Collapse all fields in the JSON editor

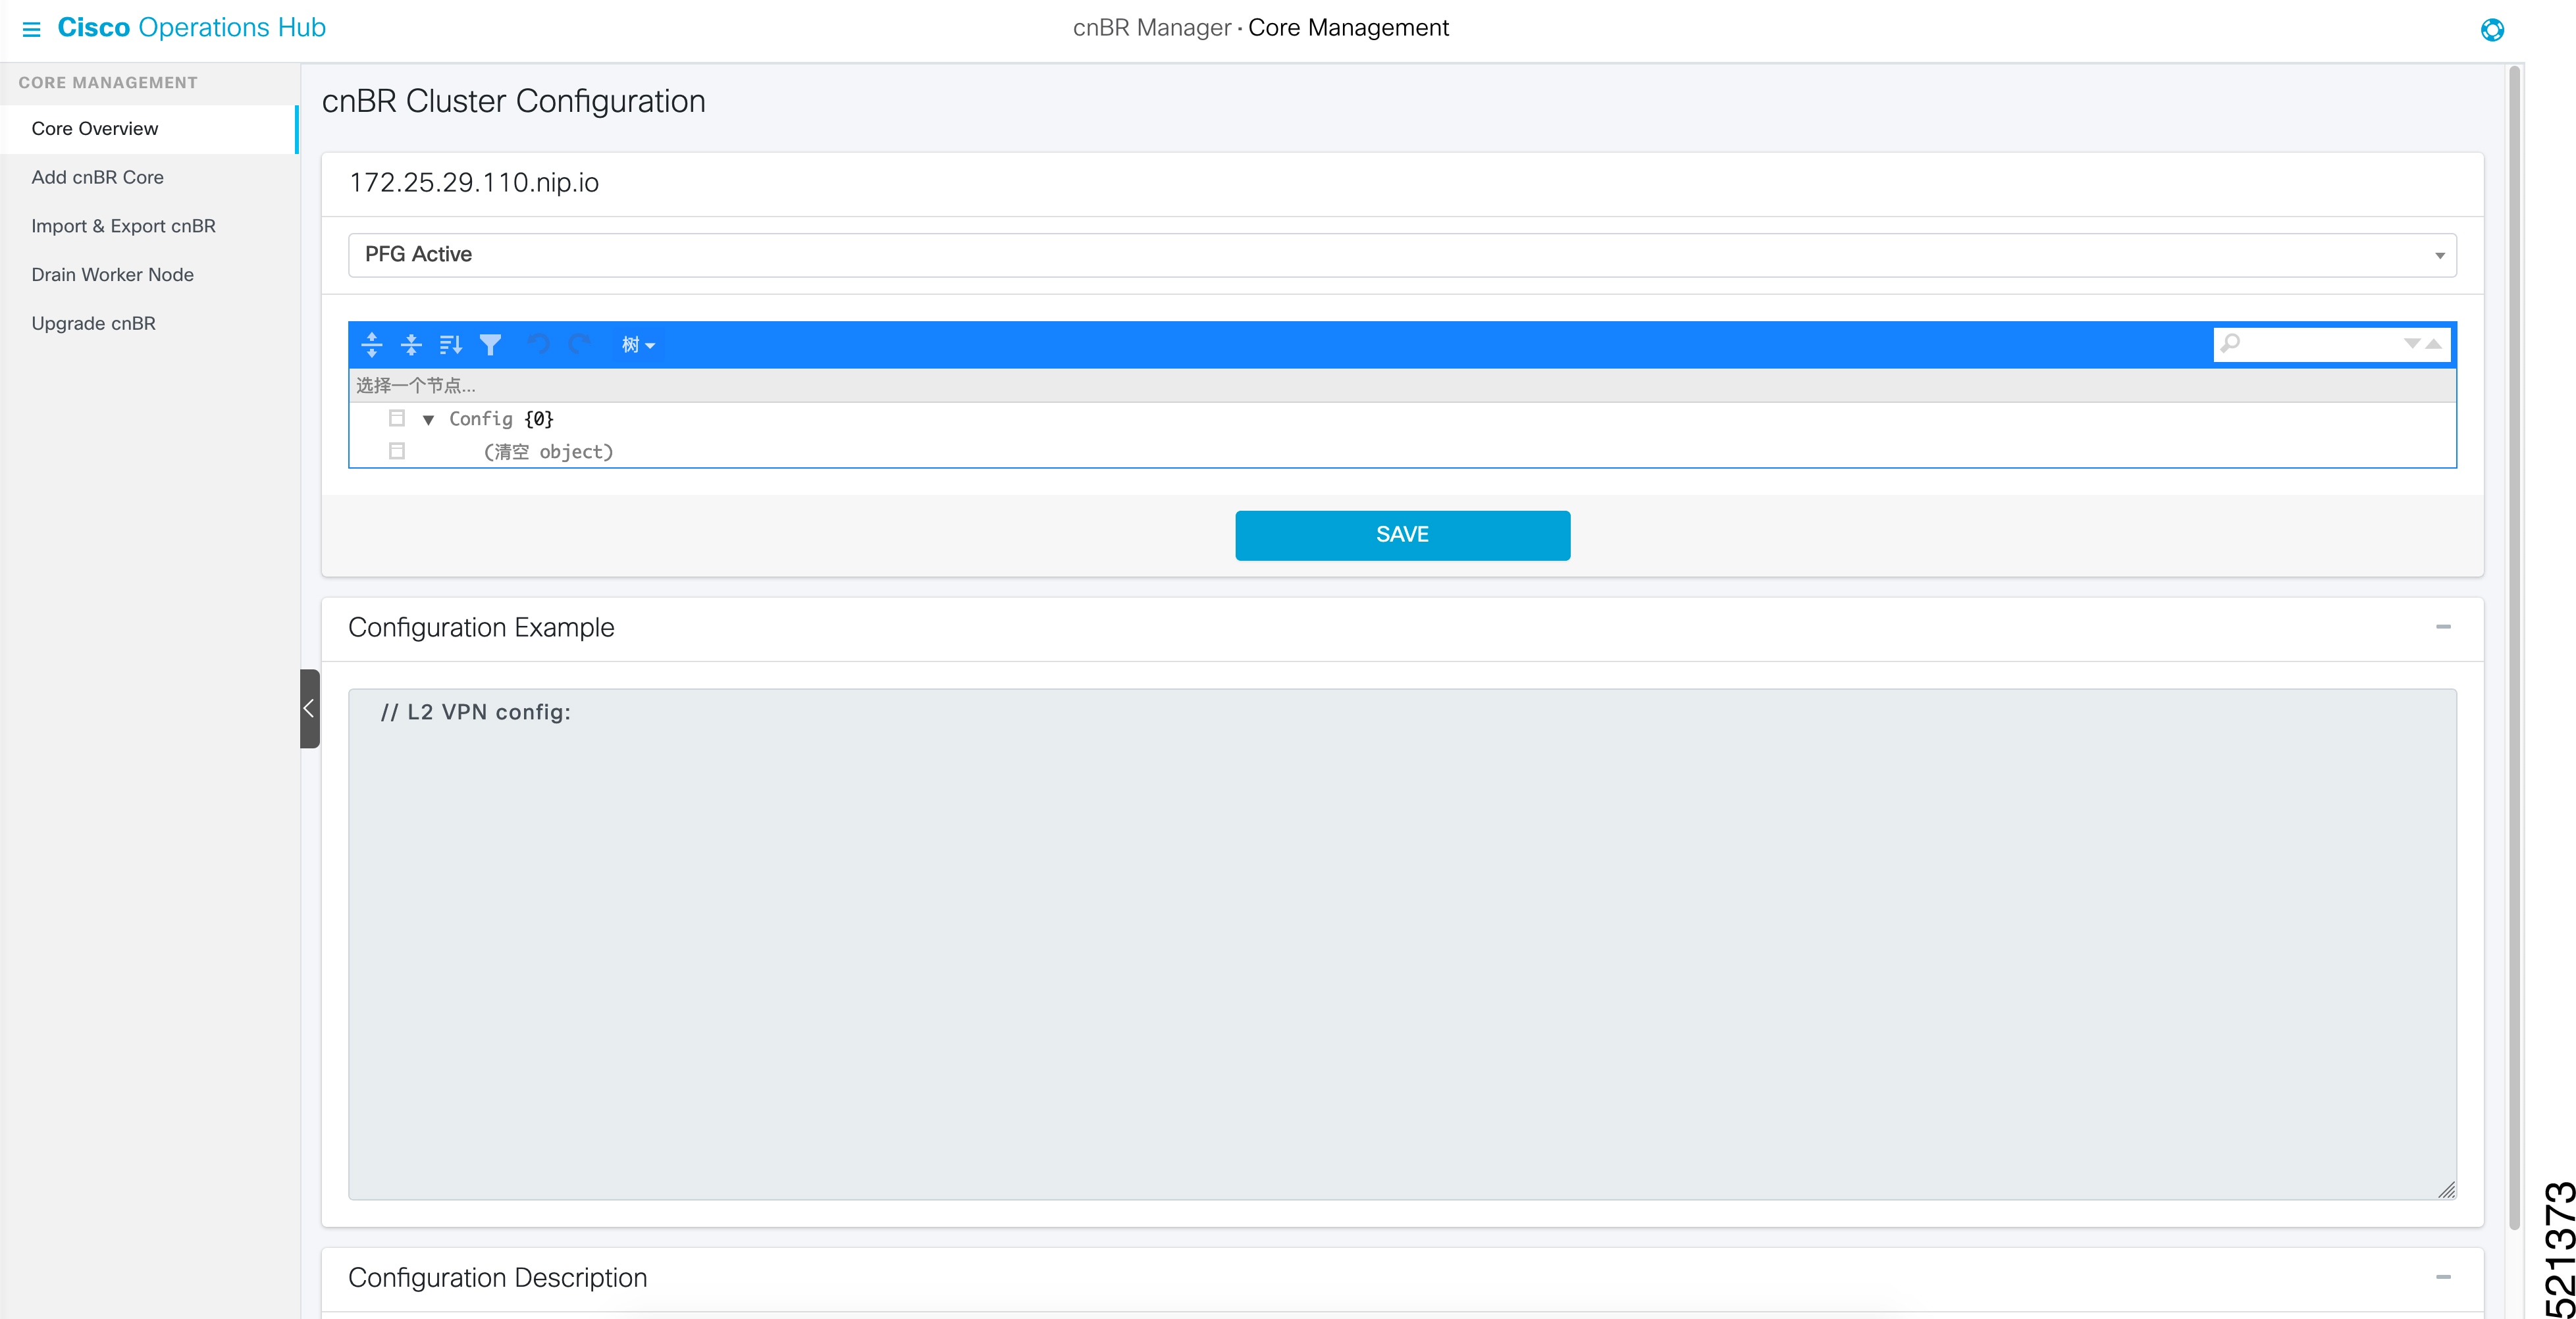coord(411,345)
